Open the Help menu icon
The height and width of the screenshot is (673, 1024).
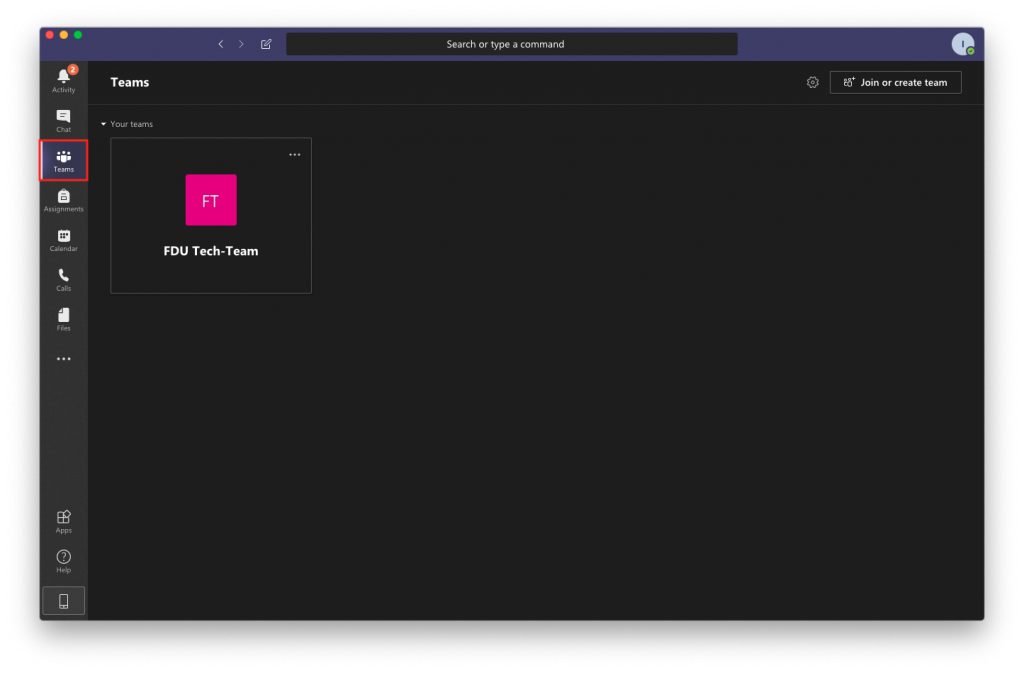(x=63, y=561)
